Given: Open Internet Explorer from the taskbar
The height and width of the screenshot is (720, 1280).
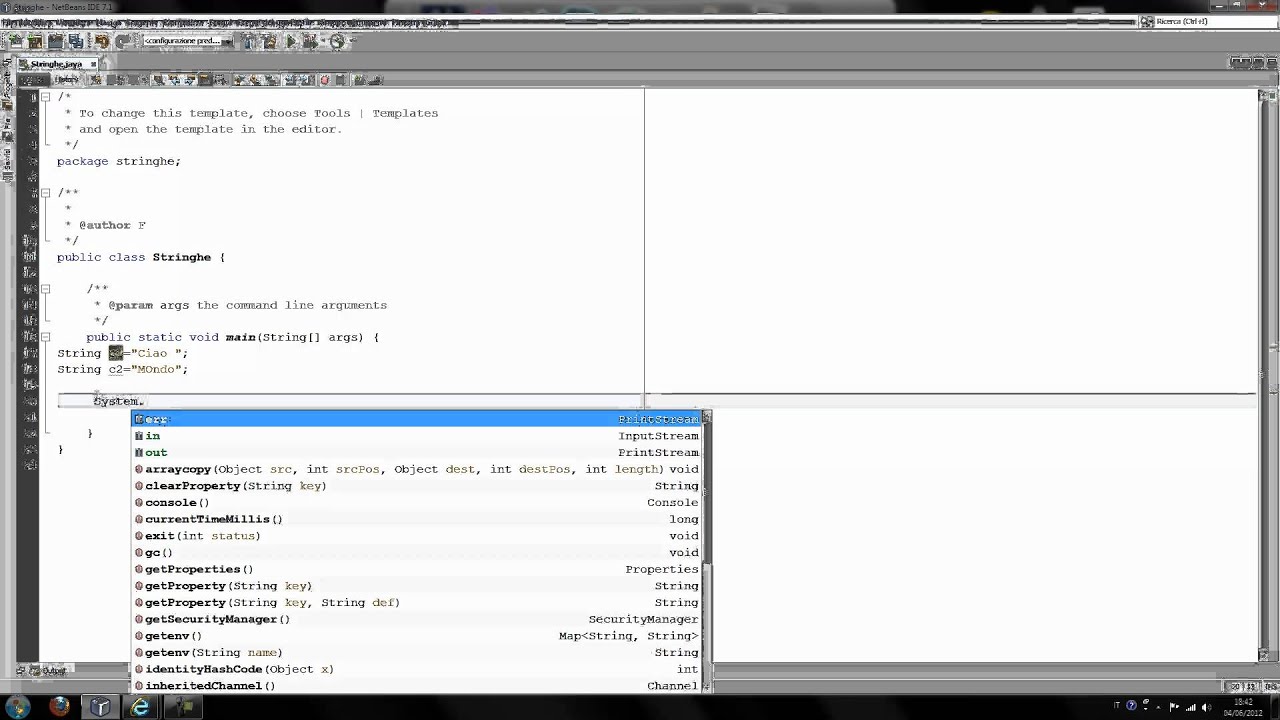Looking at the screenshot, I should 141,708.
